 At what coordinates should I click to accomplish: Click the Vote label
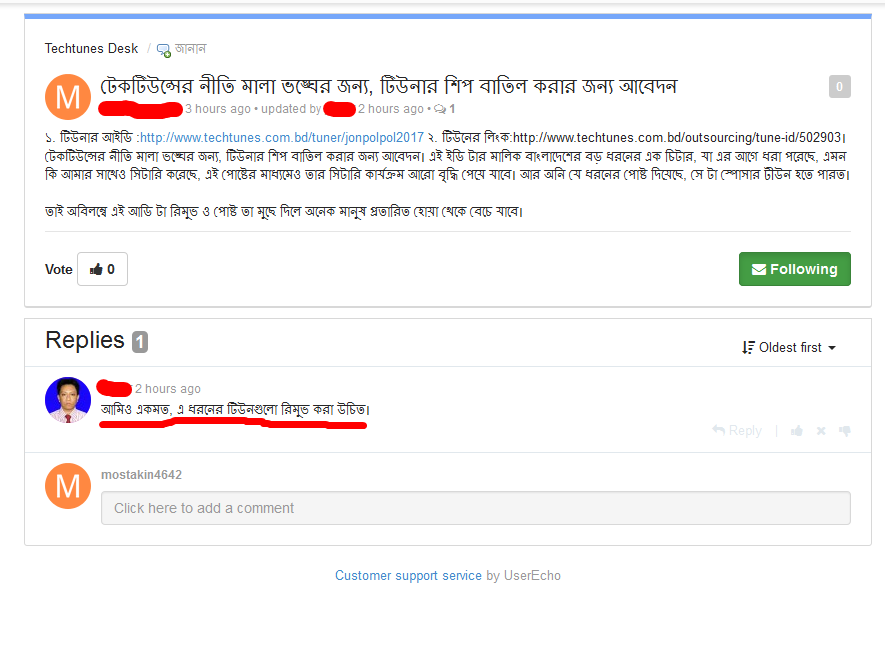click(x=59, y=270)
